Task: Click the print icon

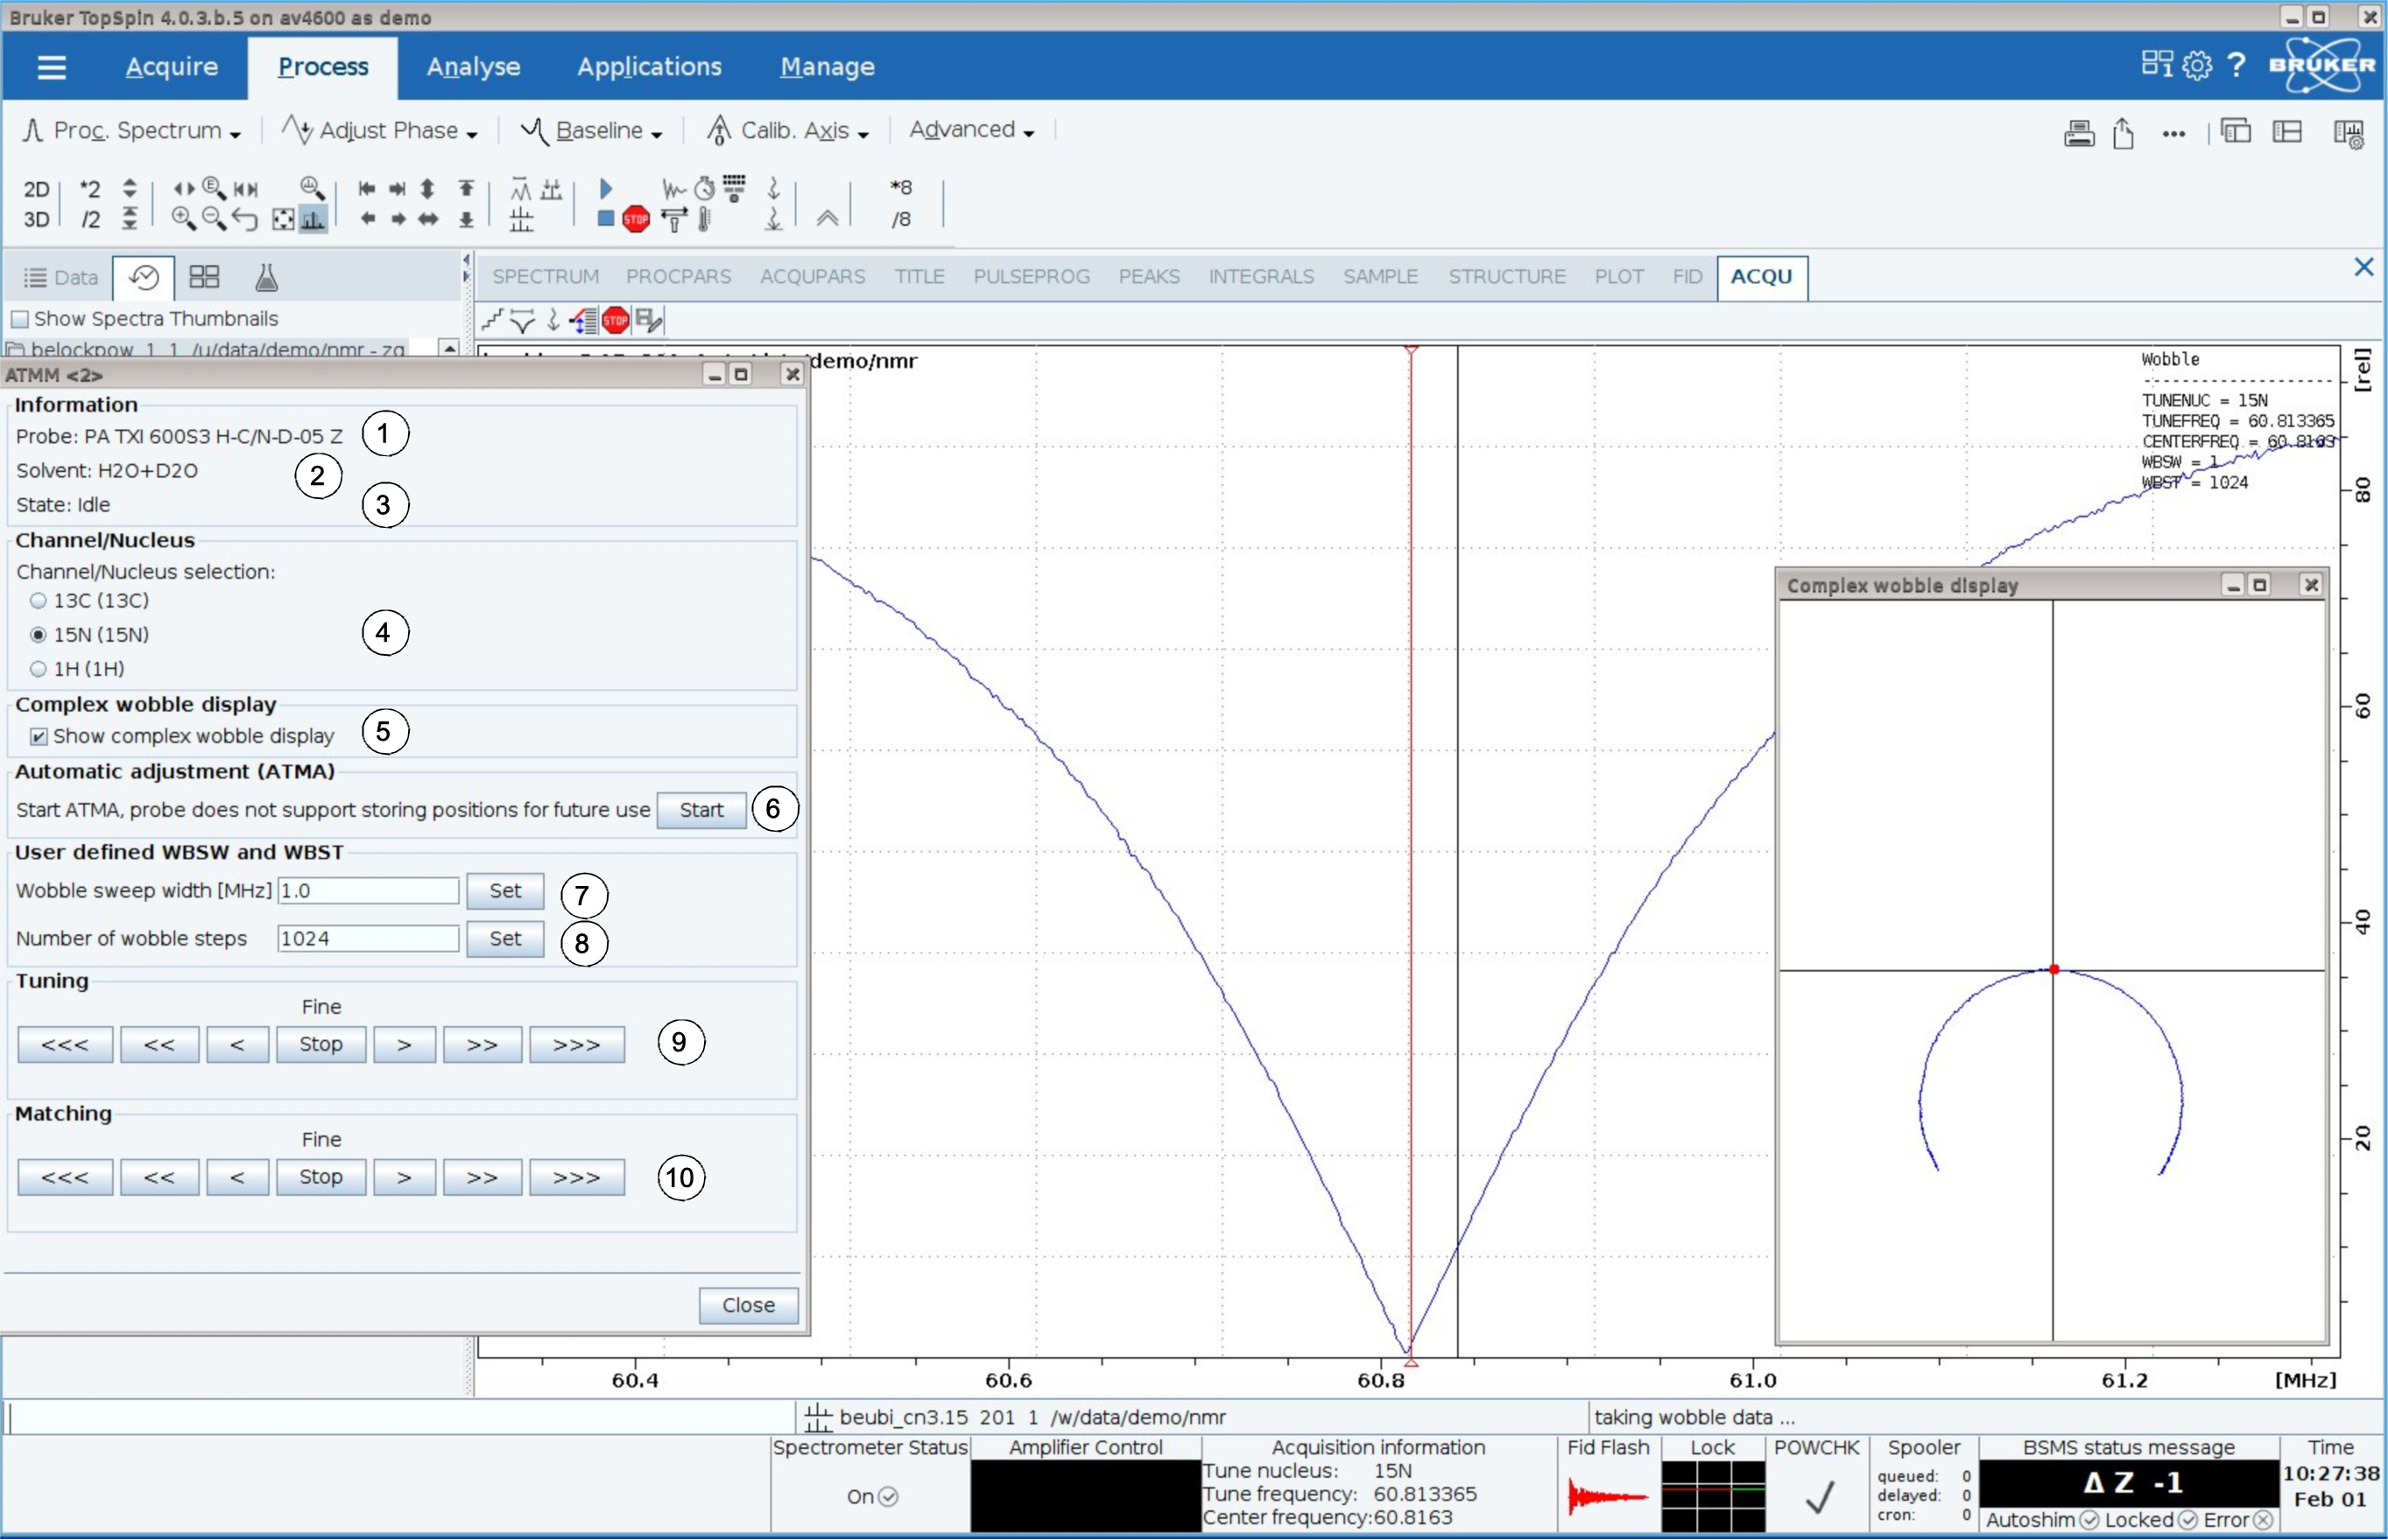Action: [x=2079, y=133]
